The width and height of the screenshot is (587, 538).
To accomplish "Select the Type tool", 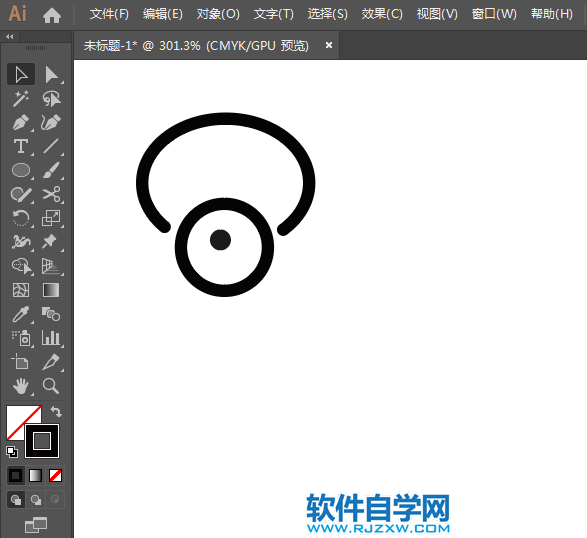I will tap(21, 146).
